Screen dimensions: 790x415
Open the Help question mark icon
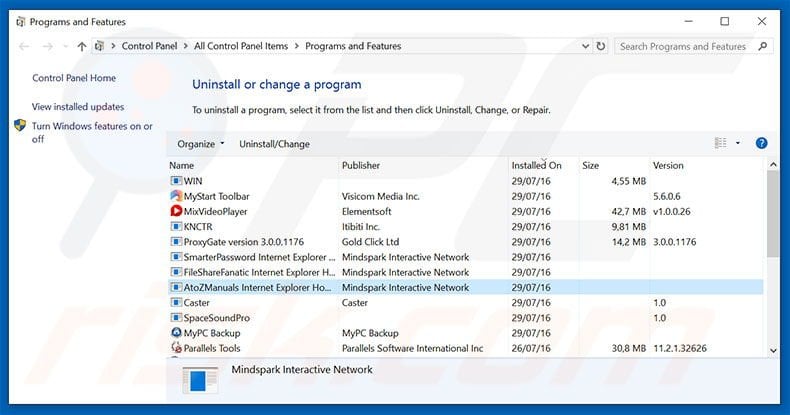pyautogui.click(x=761, y=144)
